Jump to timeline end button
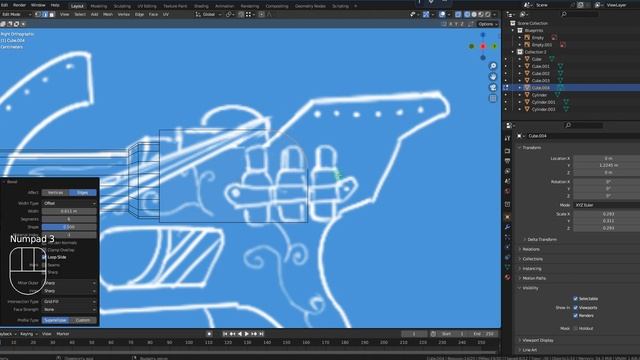 [x=261, y=334]
